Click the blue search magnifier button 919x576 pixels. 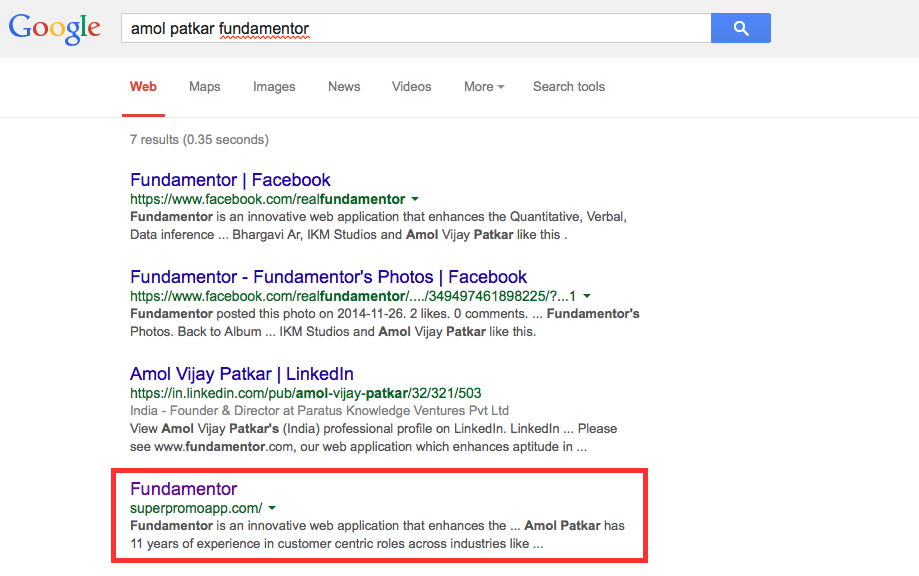(740, 28)
